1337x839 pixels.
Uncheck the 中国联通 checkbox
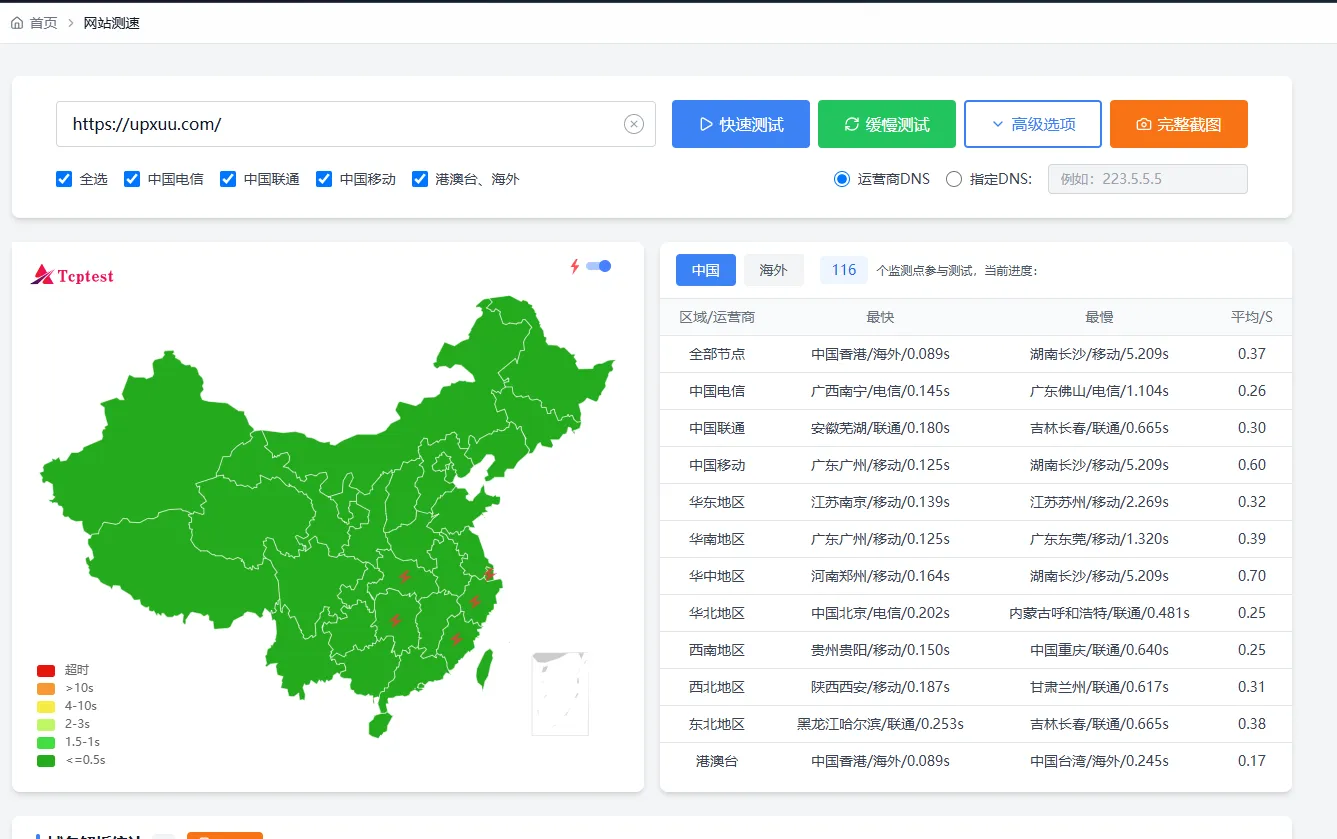pos(228,179)
